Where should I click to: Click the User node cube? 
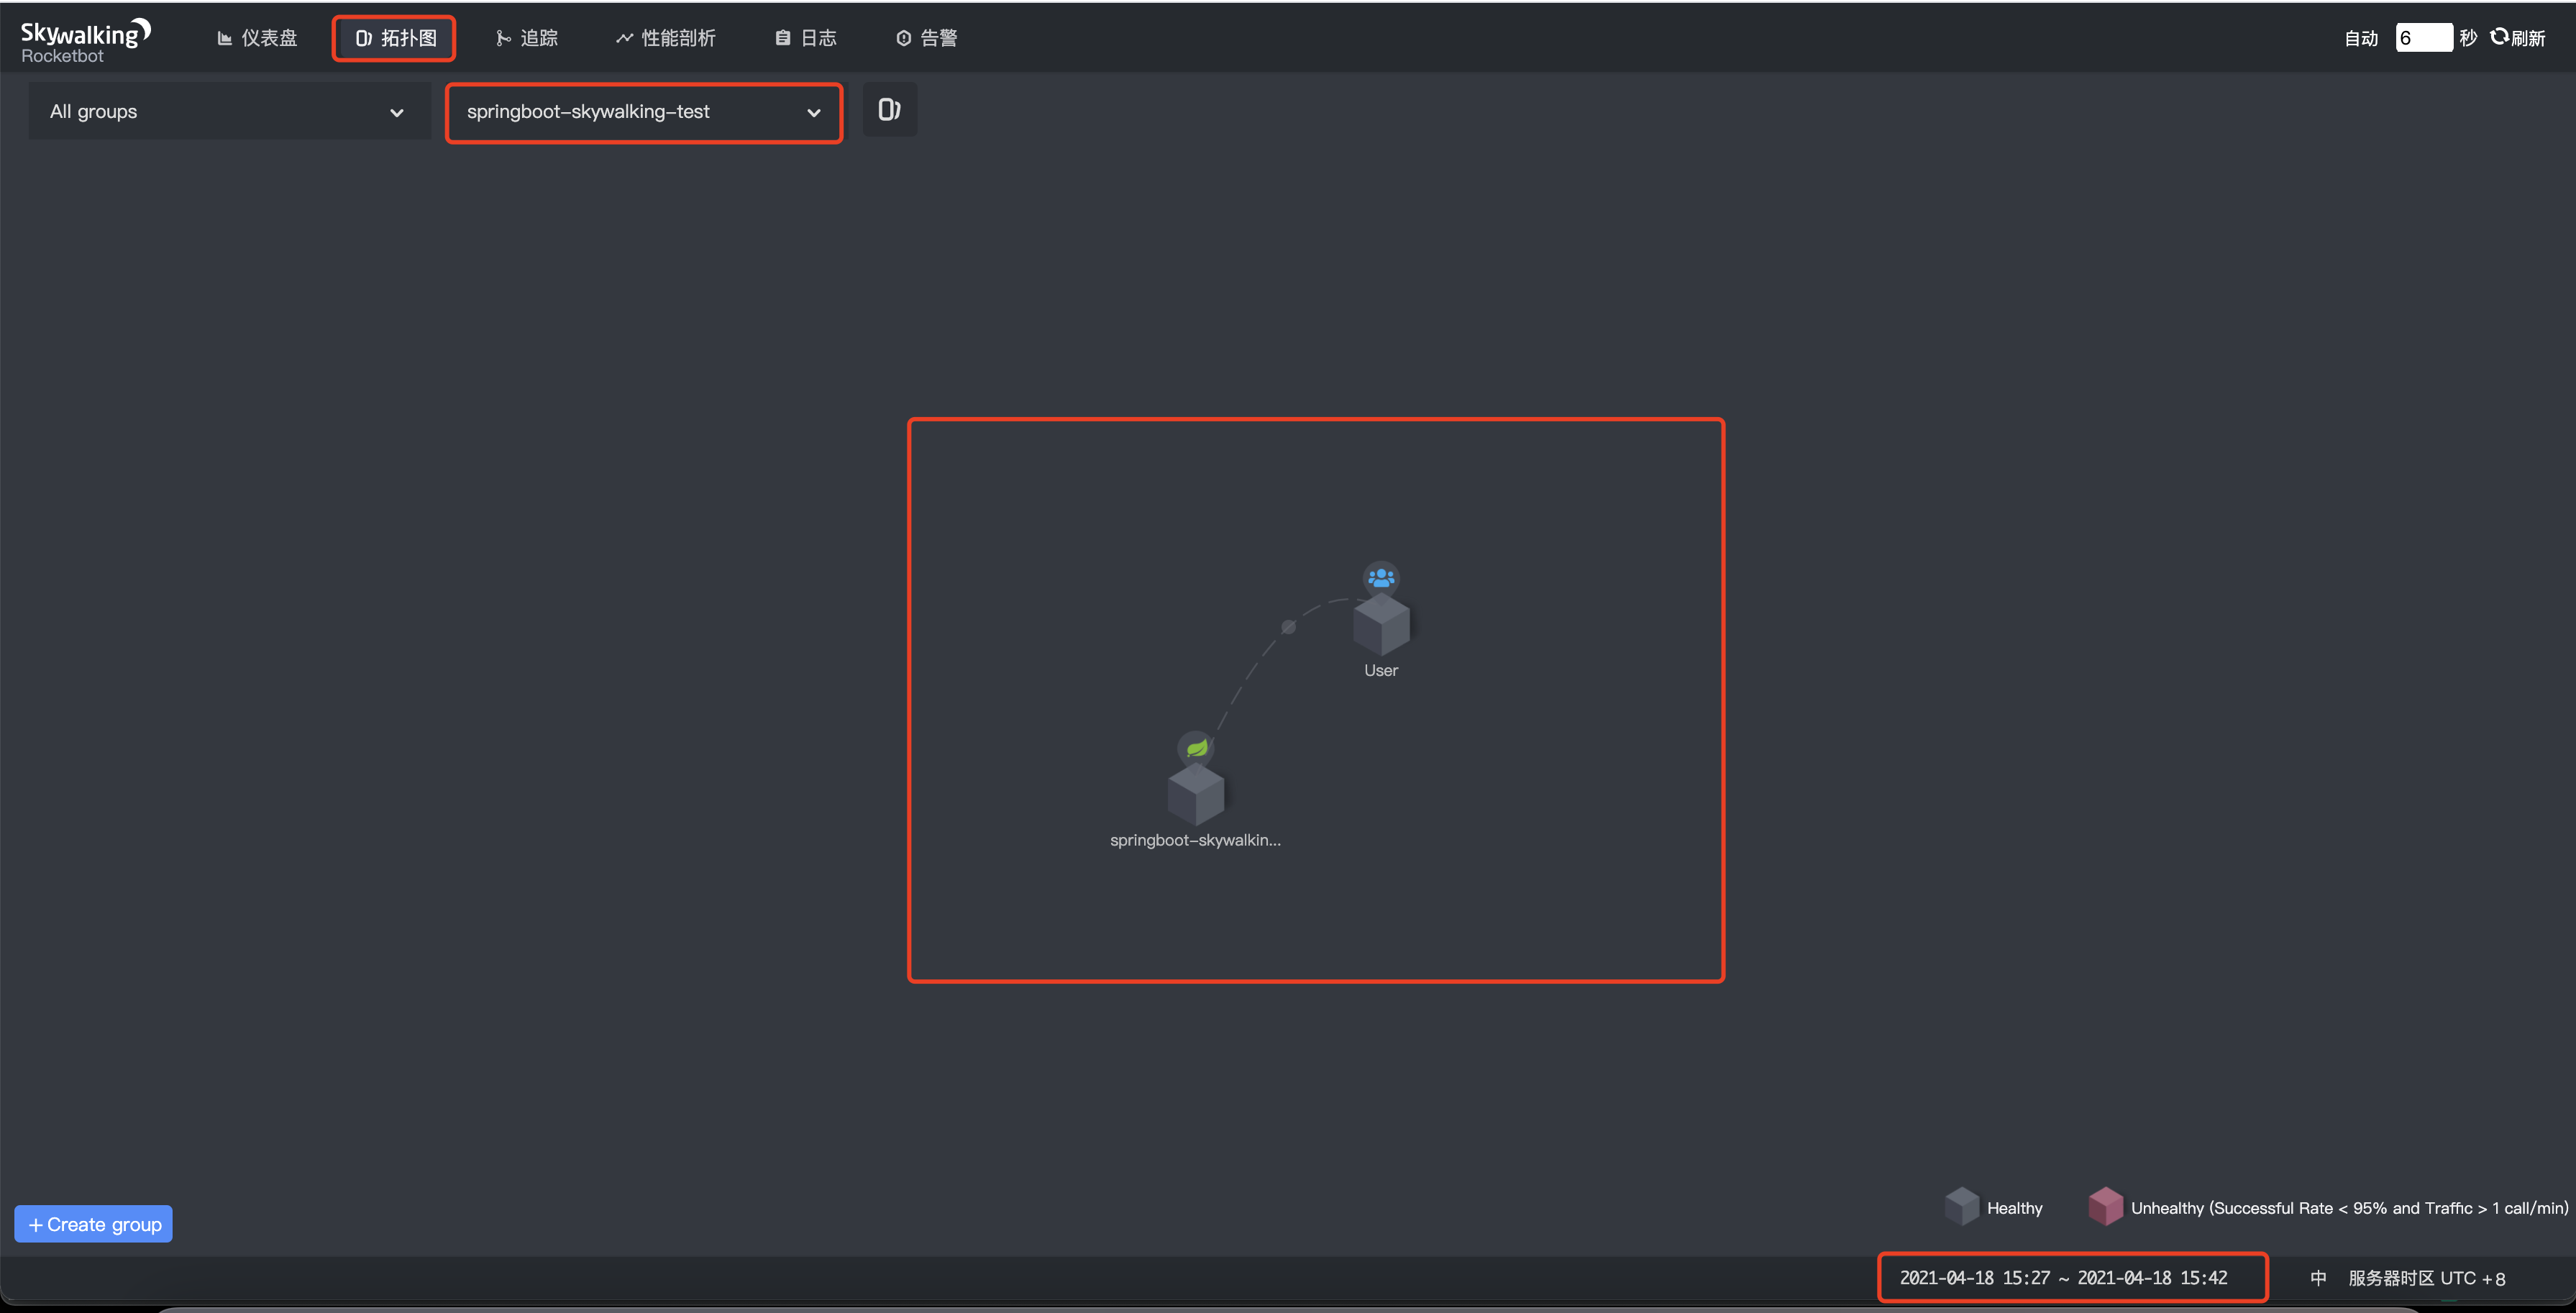(1381, 625)
